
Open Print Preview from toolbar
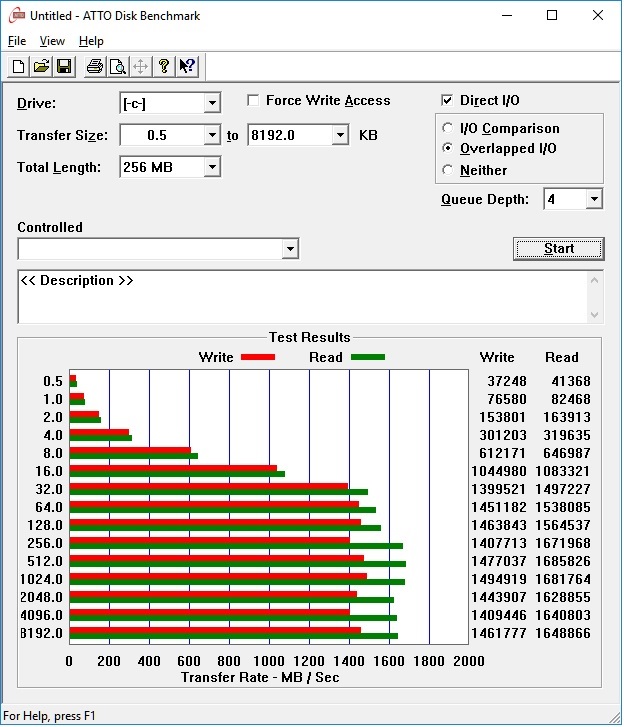pos(118,66)
